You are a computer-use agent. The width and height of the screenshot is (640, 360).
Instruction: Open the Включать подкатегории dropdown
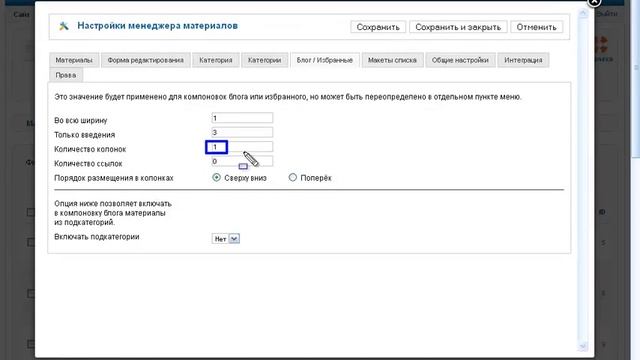pos(226,239)
